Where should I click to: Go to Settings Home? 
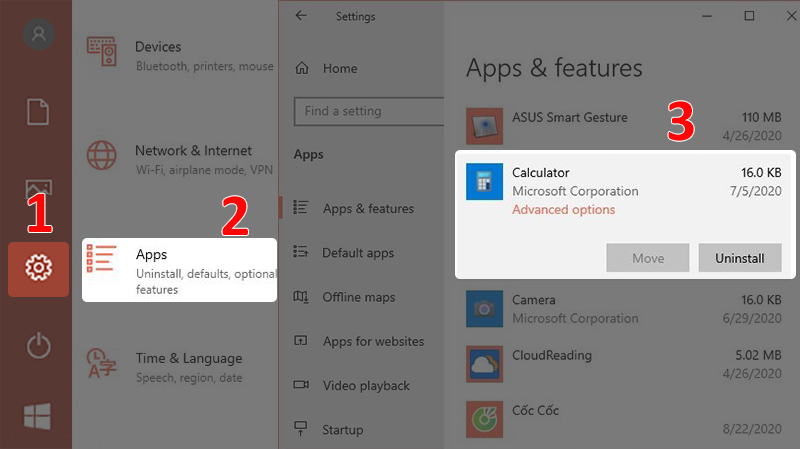point(339,69)
